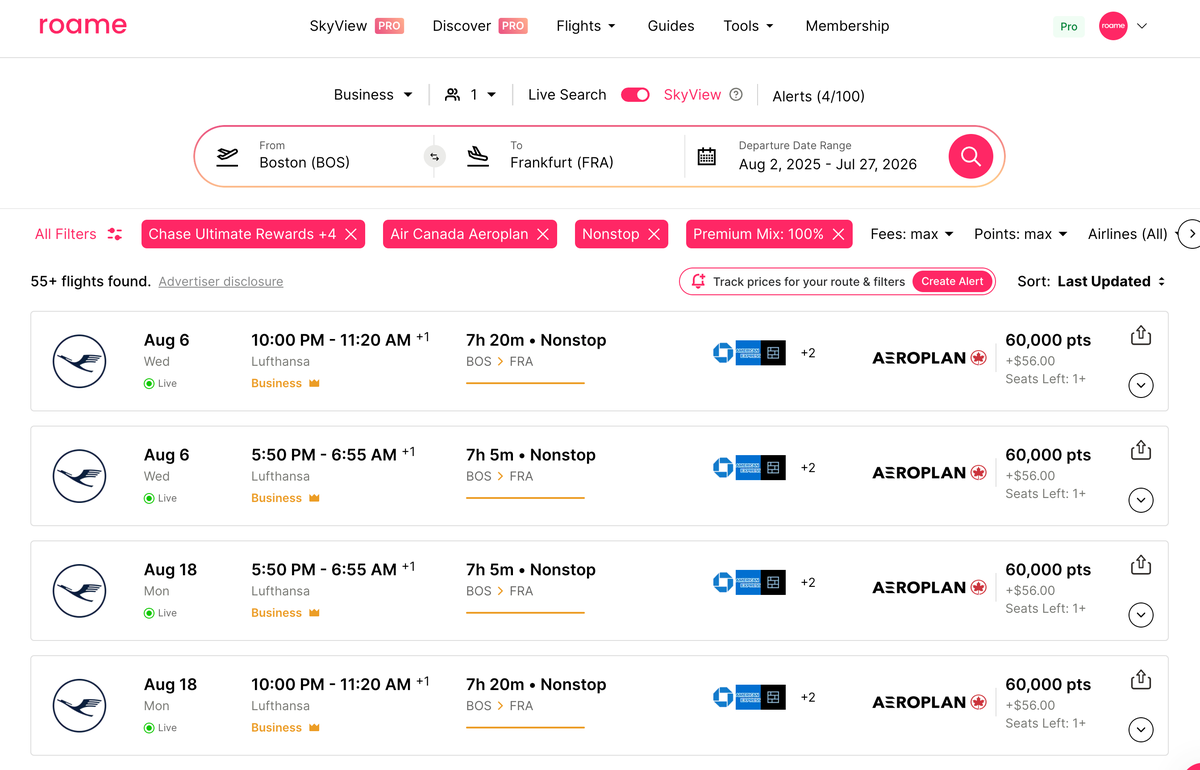This screenshot has width=1200, height=770.
Task: Click the Lufthansa logo on Aug 18 10:00 PM flight
Action: click(x=79, y=706)
